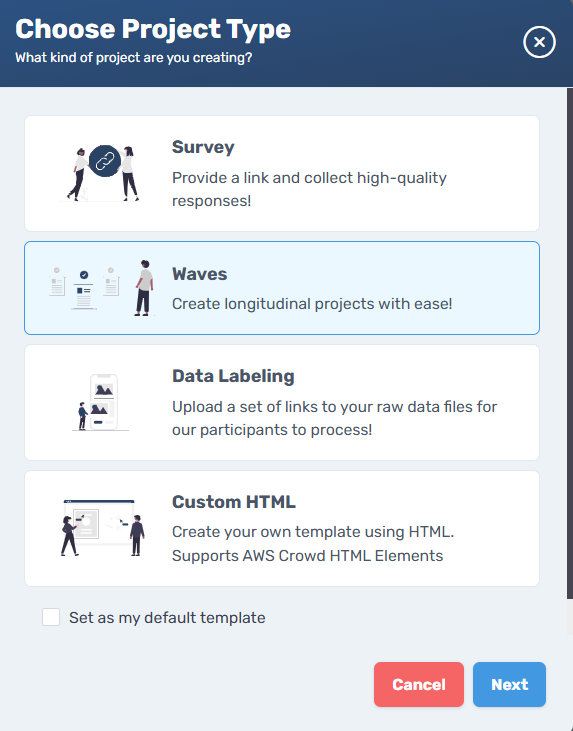This screenshot has width=573, height=731.
Task: Close the Choose Project Type dialog
Action: point(539,42)
